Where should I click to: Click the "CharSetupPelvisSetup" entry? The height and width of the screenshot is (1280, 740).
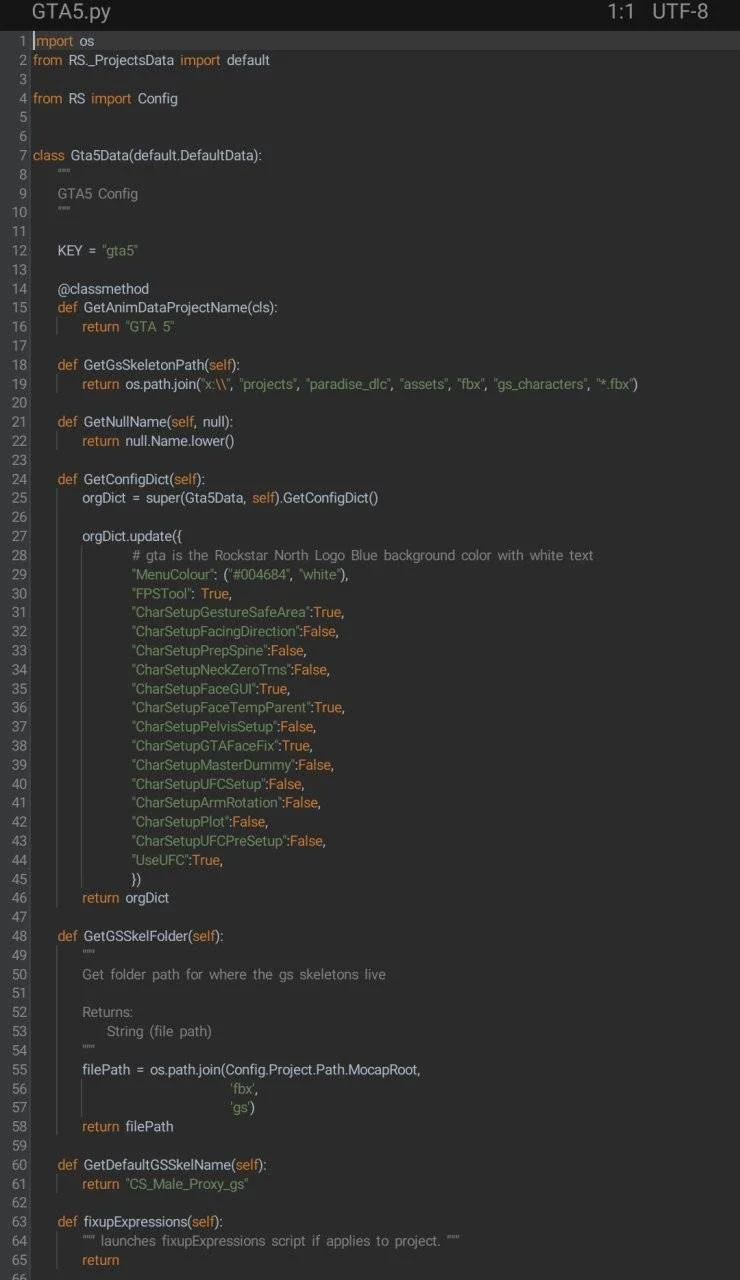pyautogui.click(x=223, y=726)
